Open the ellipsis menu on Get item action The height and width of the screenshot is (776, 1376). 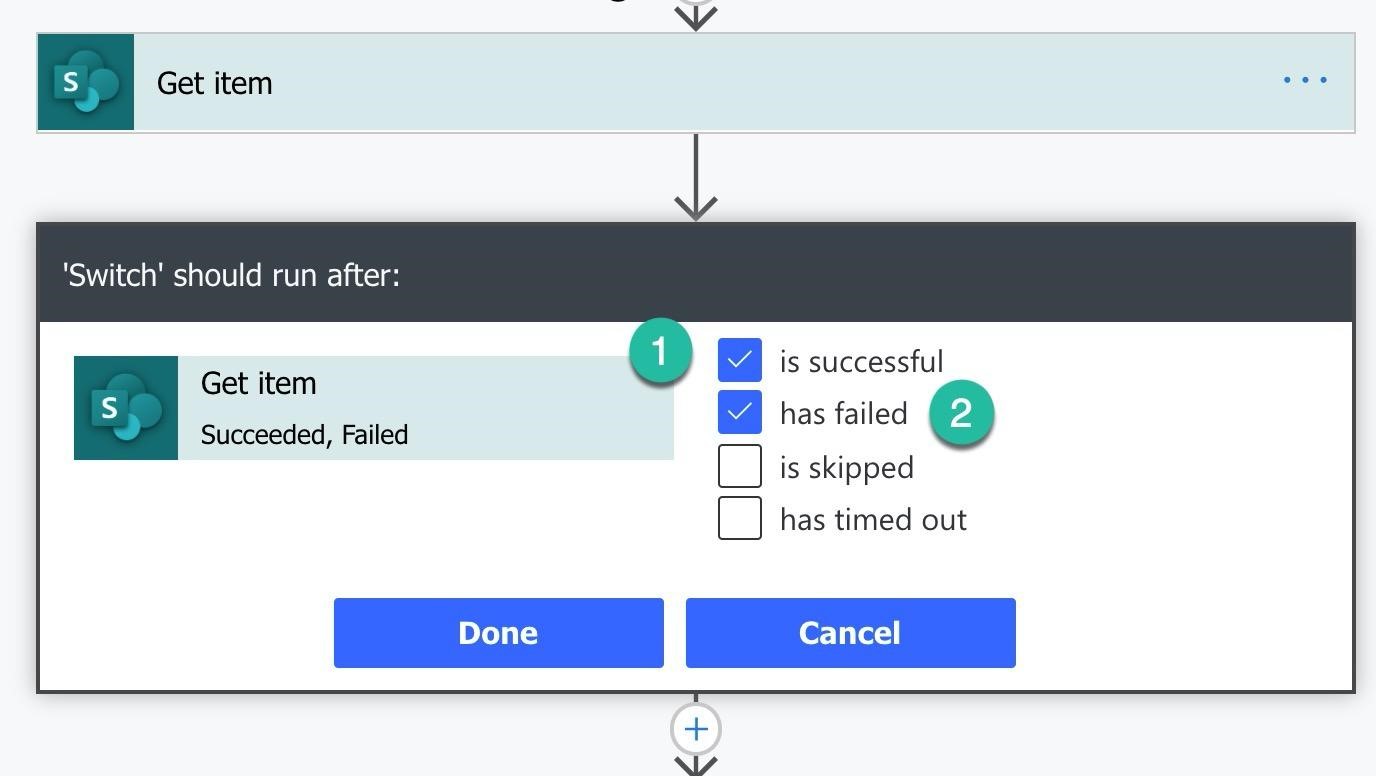pos(1305,80)
